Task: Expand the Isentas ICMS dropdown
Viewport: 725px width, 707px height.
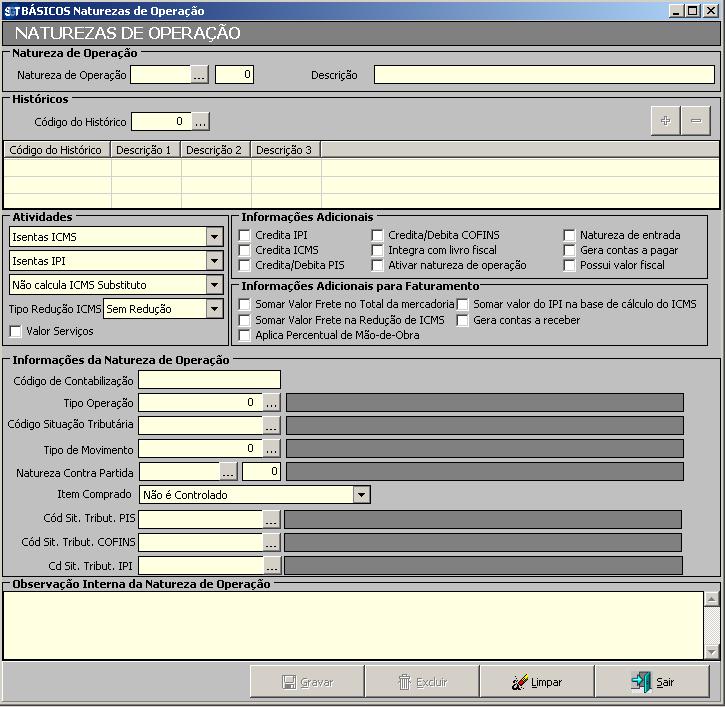Action: (x=214, y=237)
